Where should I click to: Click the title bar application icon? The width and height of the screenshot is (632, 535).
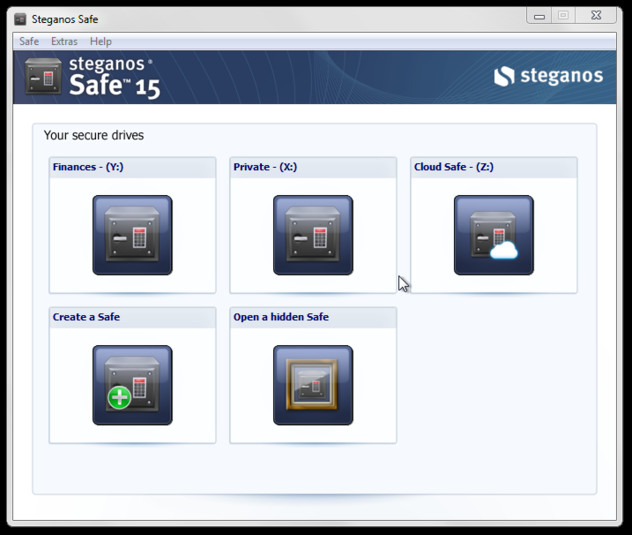20,19
